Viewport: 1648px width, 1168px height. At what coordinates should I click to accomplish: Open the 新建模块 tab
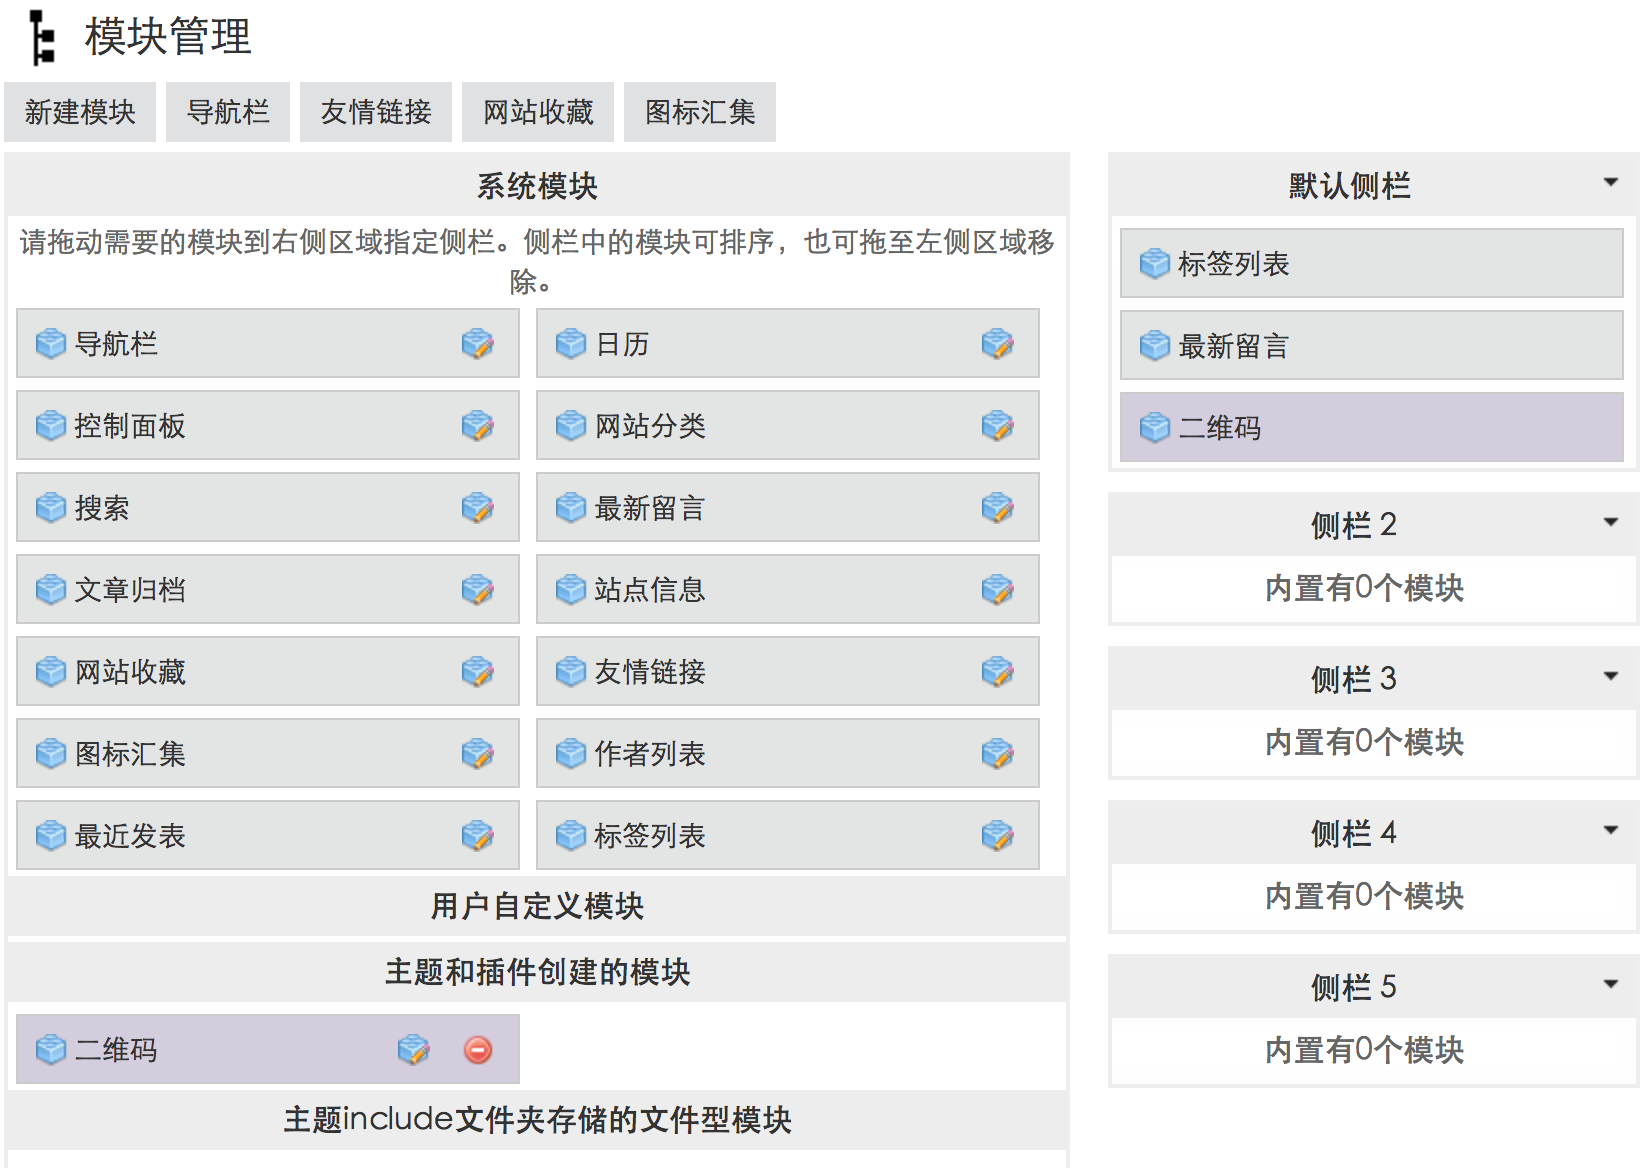(80, 112)
